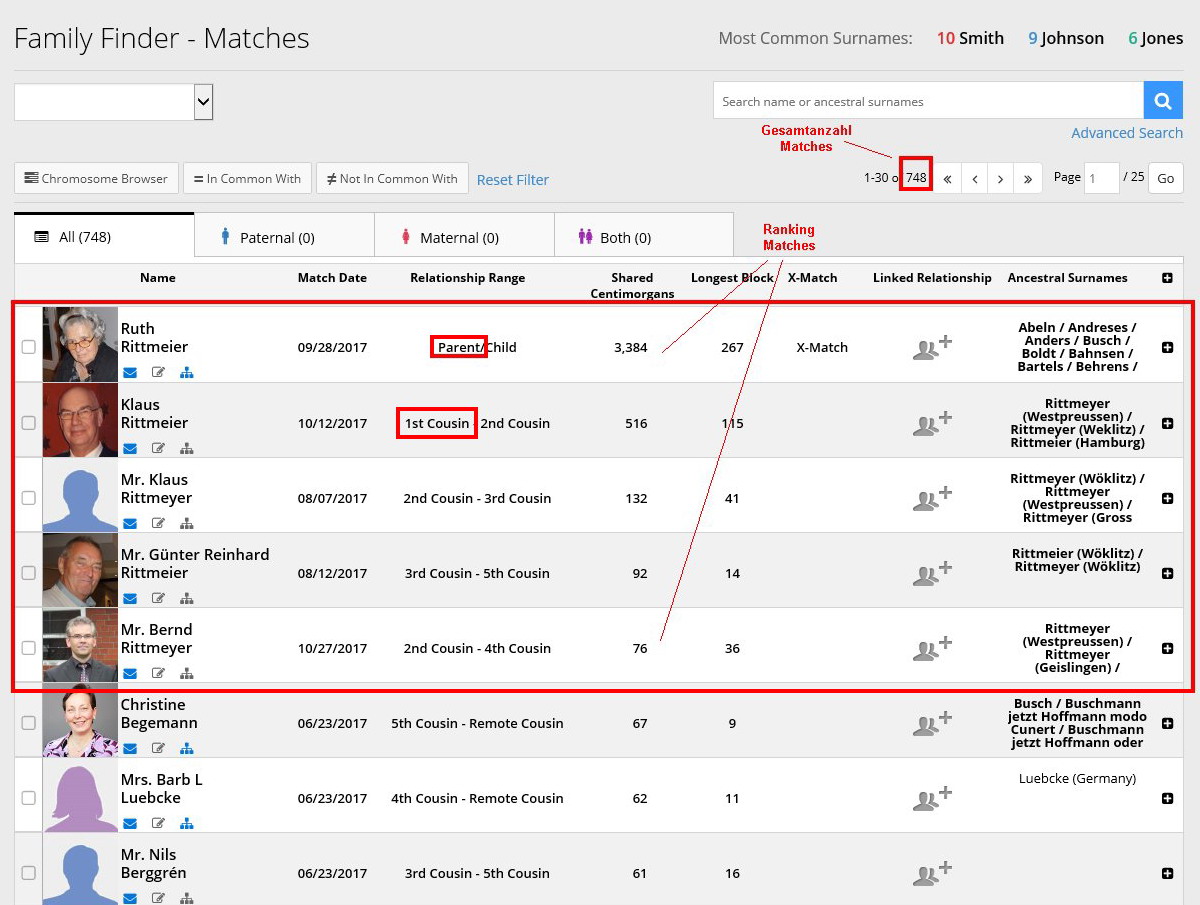Expand all ancestral surnames in header
Viewport: 1200px width, 905px height.
[1167, 278]
